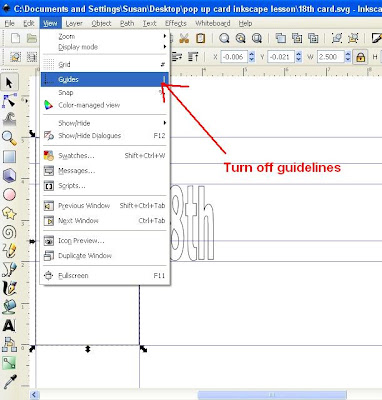Open Icon Preview from the menu
This screenshot has width=382, height=400.
pos(105,241)
